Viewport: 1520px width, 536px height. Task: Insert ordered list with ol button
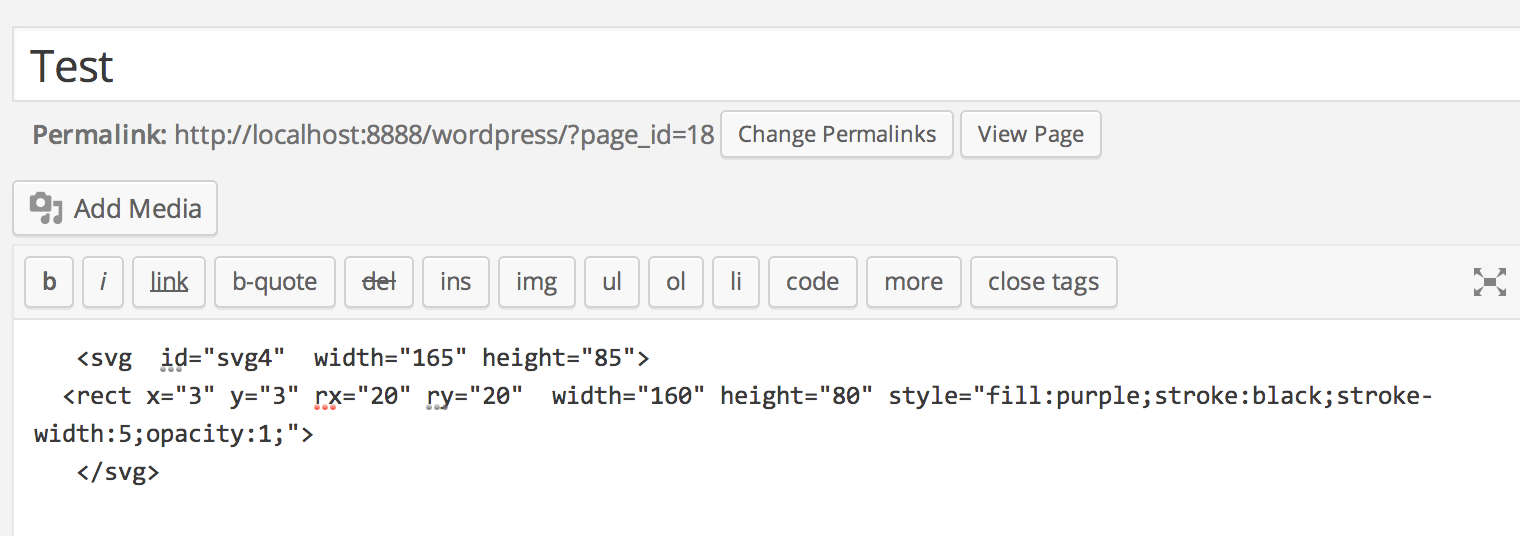[x=676, y=282]
